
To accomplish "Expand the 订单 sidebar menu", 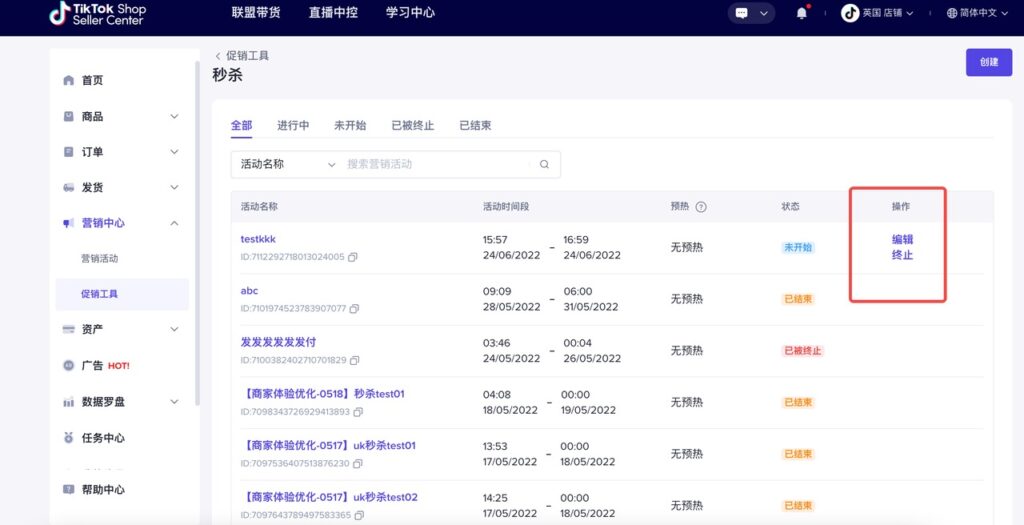I will click(x=174, y=151).
